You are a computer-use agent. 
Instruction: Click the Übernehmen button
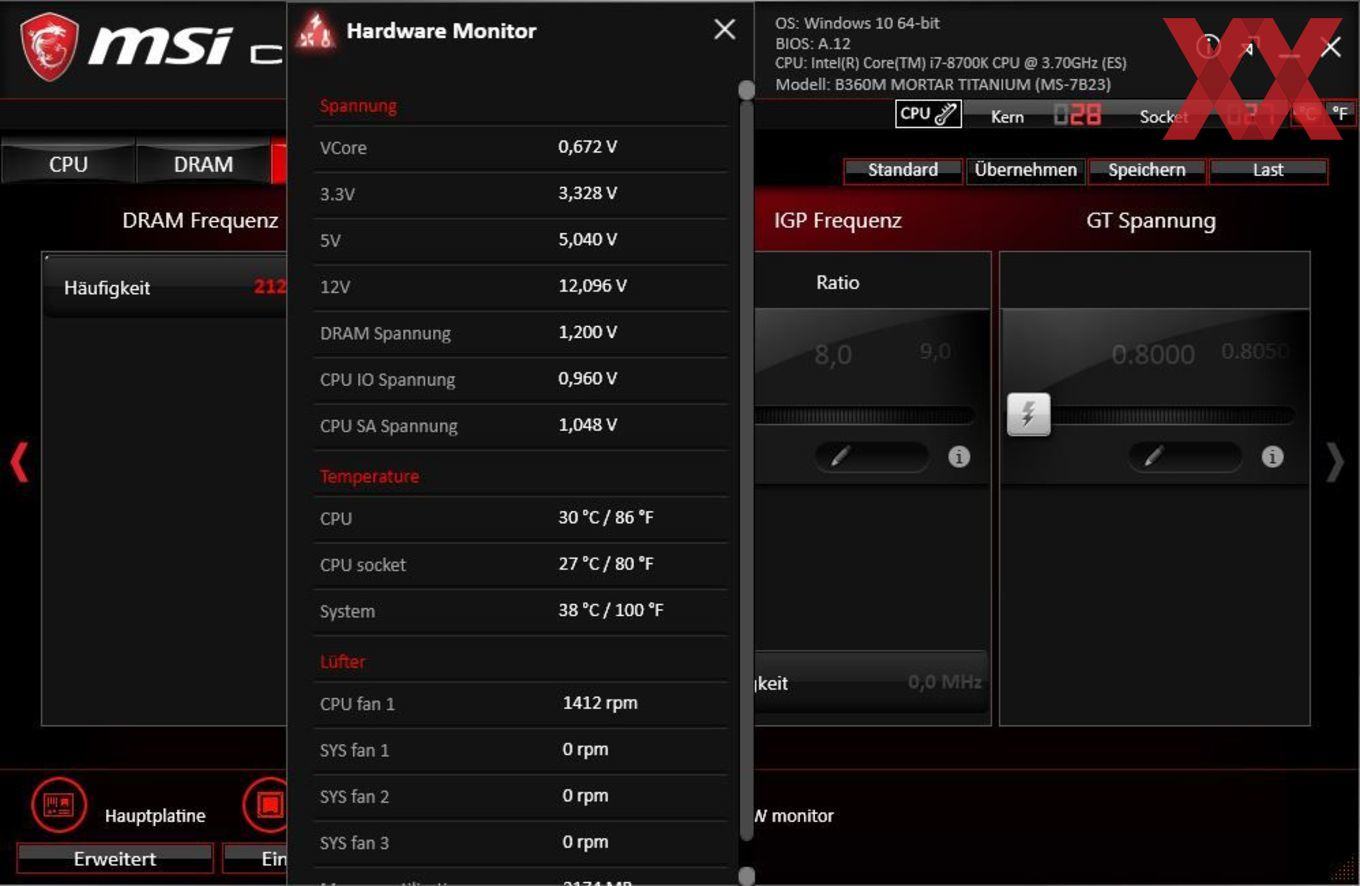(1025, 170)
